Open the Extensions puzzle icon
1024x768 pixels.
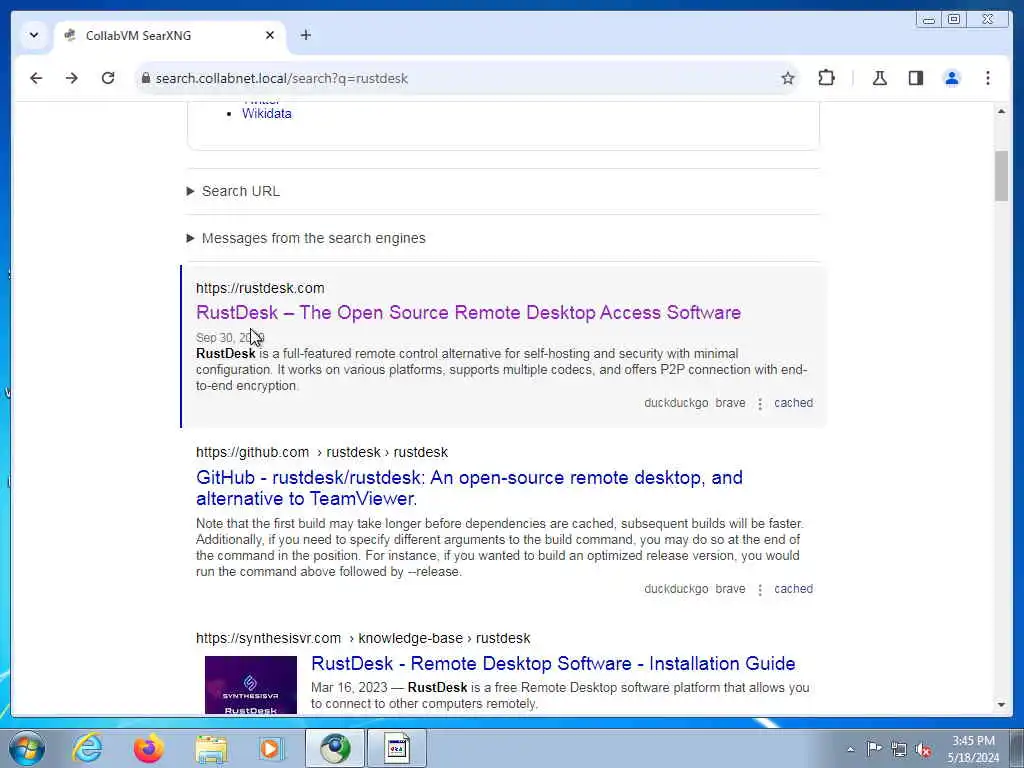pos(826,78)
